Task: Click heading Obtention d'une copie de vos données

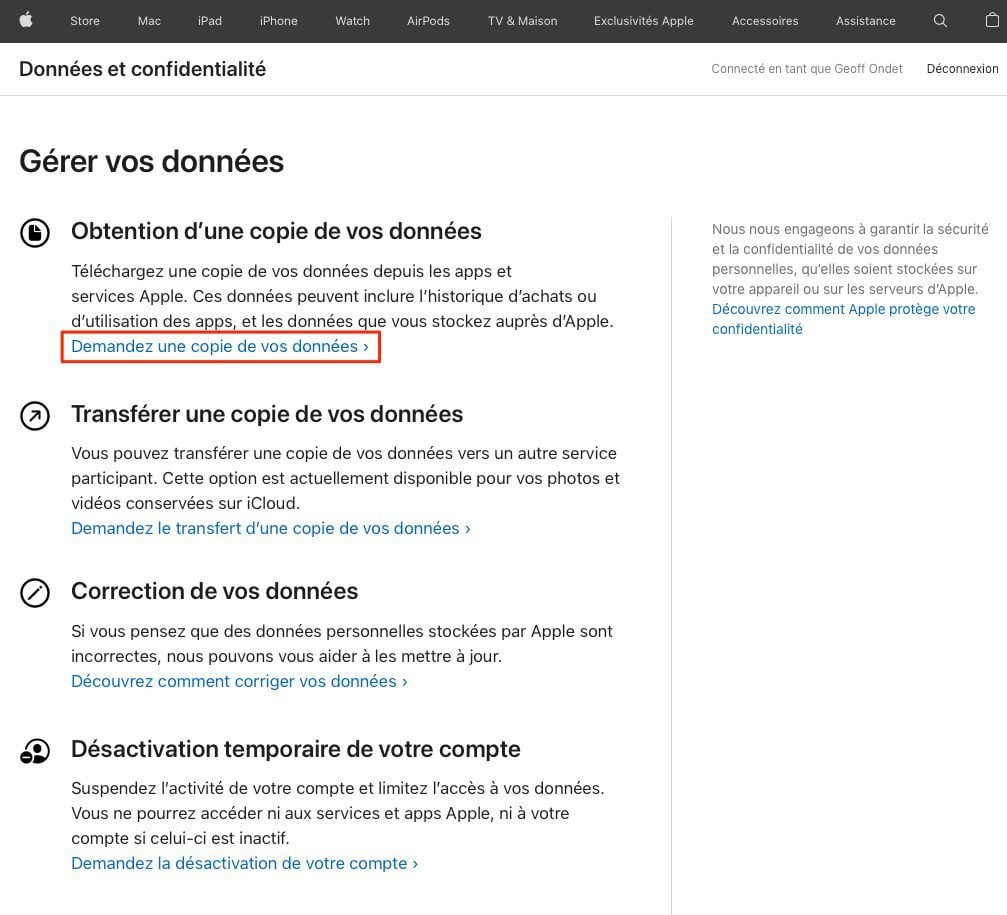Action: [x=276, y=231]
